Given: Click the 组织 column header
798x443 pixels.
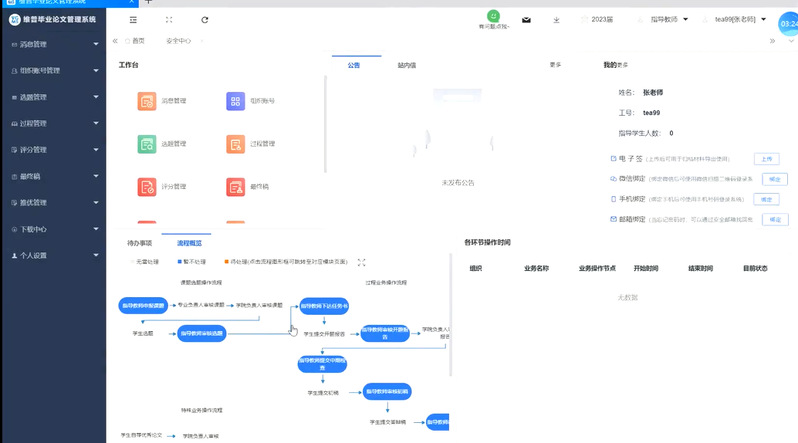Looking at the screenshot, I should click(x=476, y=268).
